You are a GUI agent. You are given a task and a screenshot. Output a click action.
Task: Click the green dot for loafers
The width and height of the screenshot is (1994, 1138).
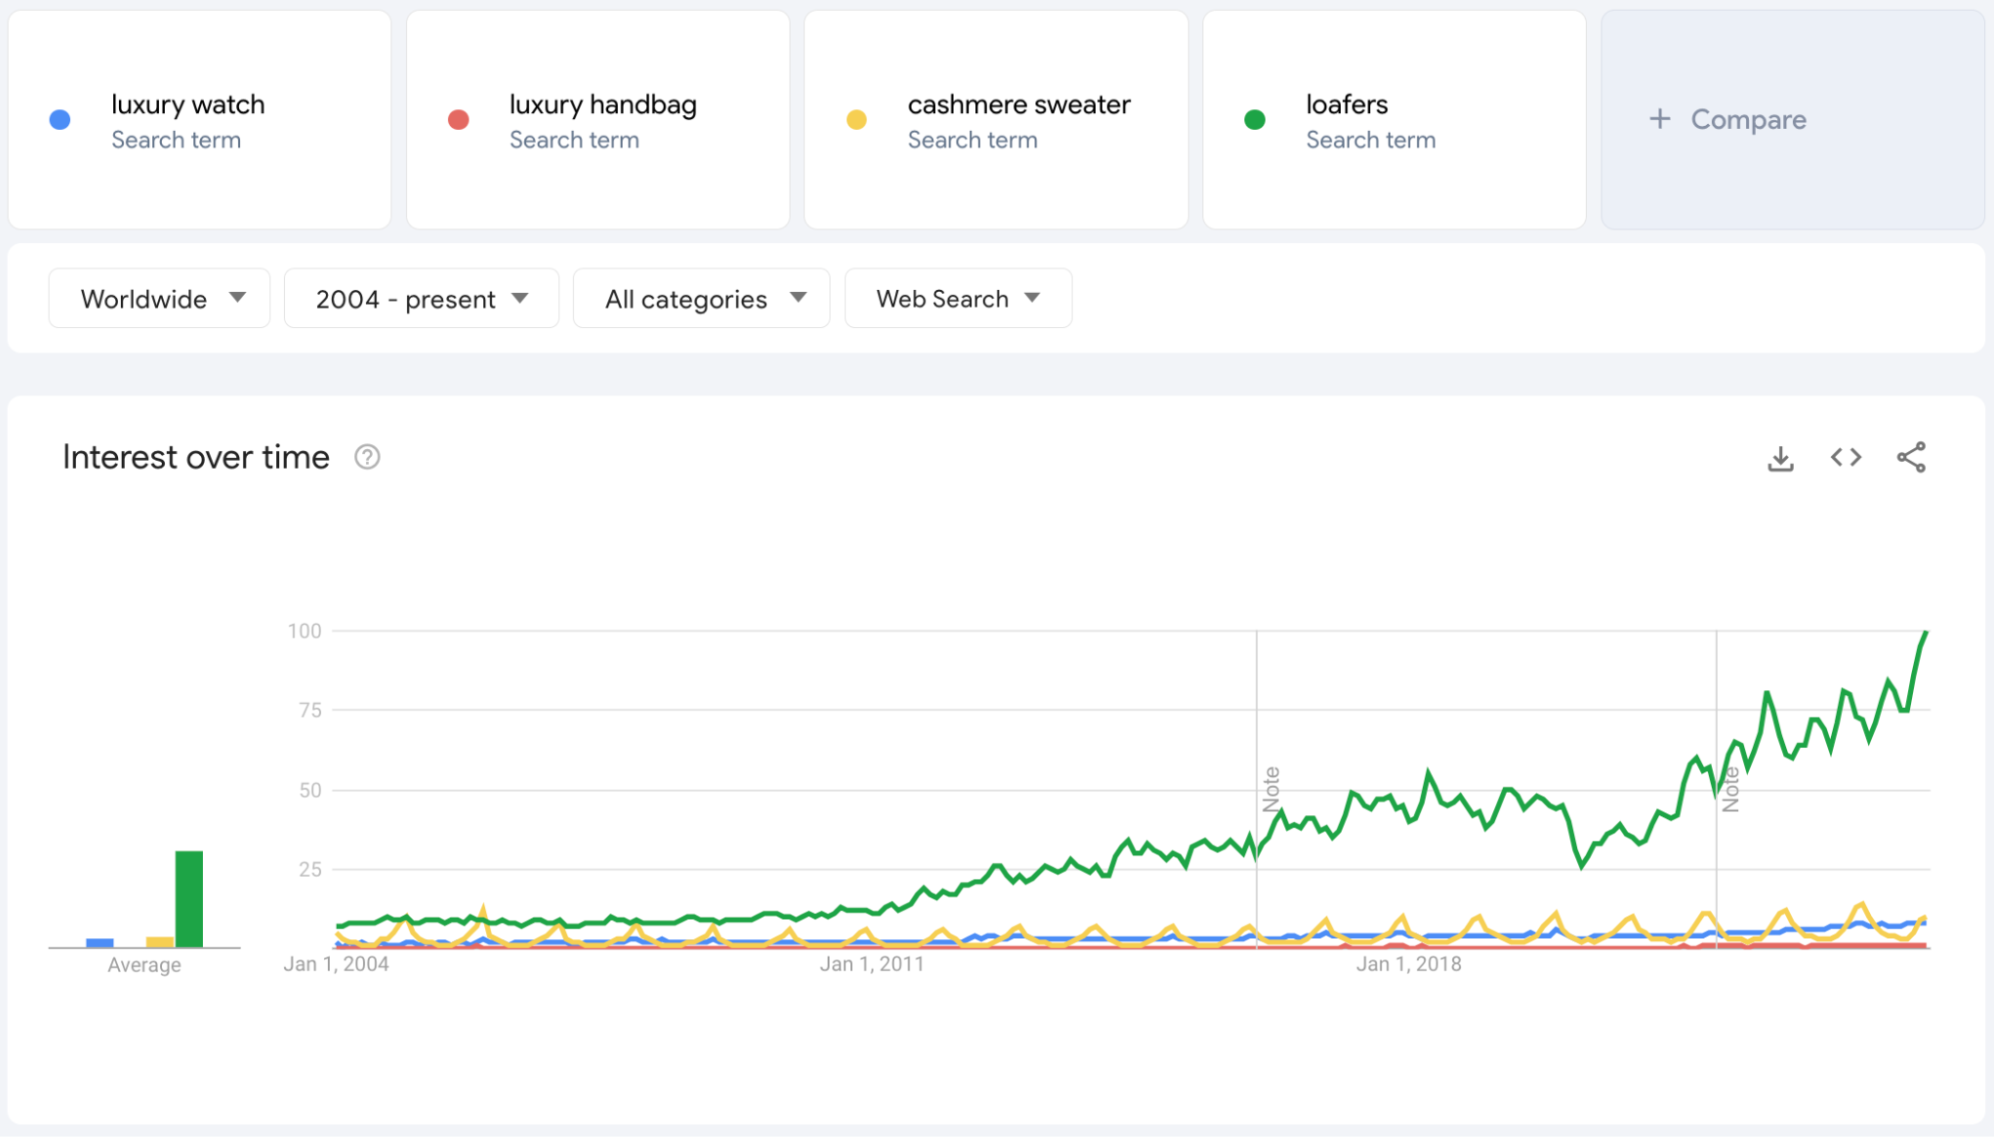coord(1255,120)
